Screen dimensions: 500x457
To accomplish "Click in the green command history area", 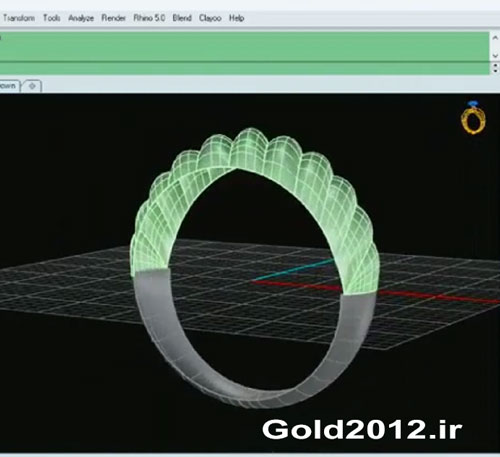I will pyautogui.click(x=244, y=46).
